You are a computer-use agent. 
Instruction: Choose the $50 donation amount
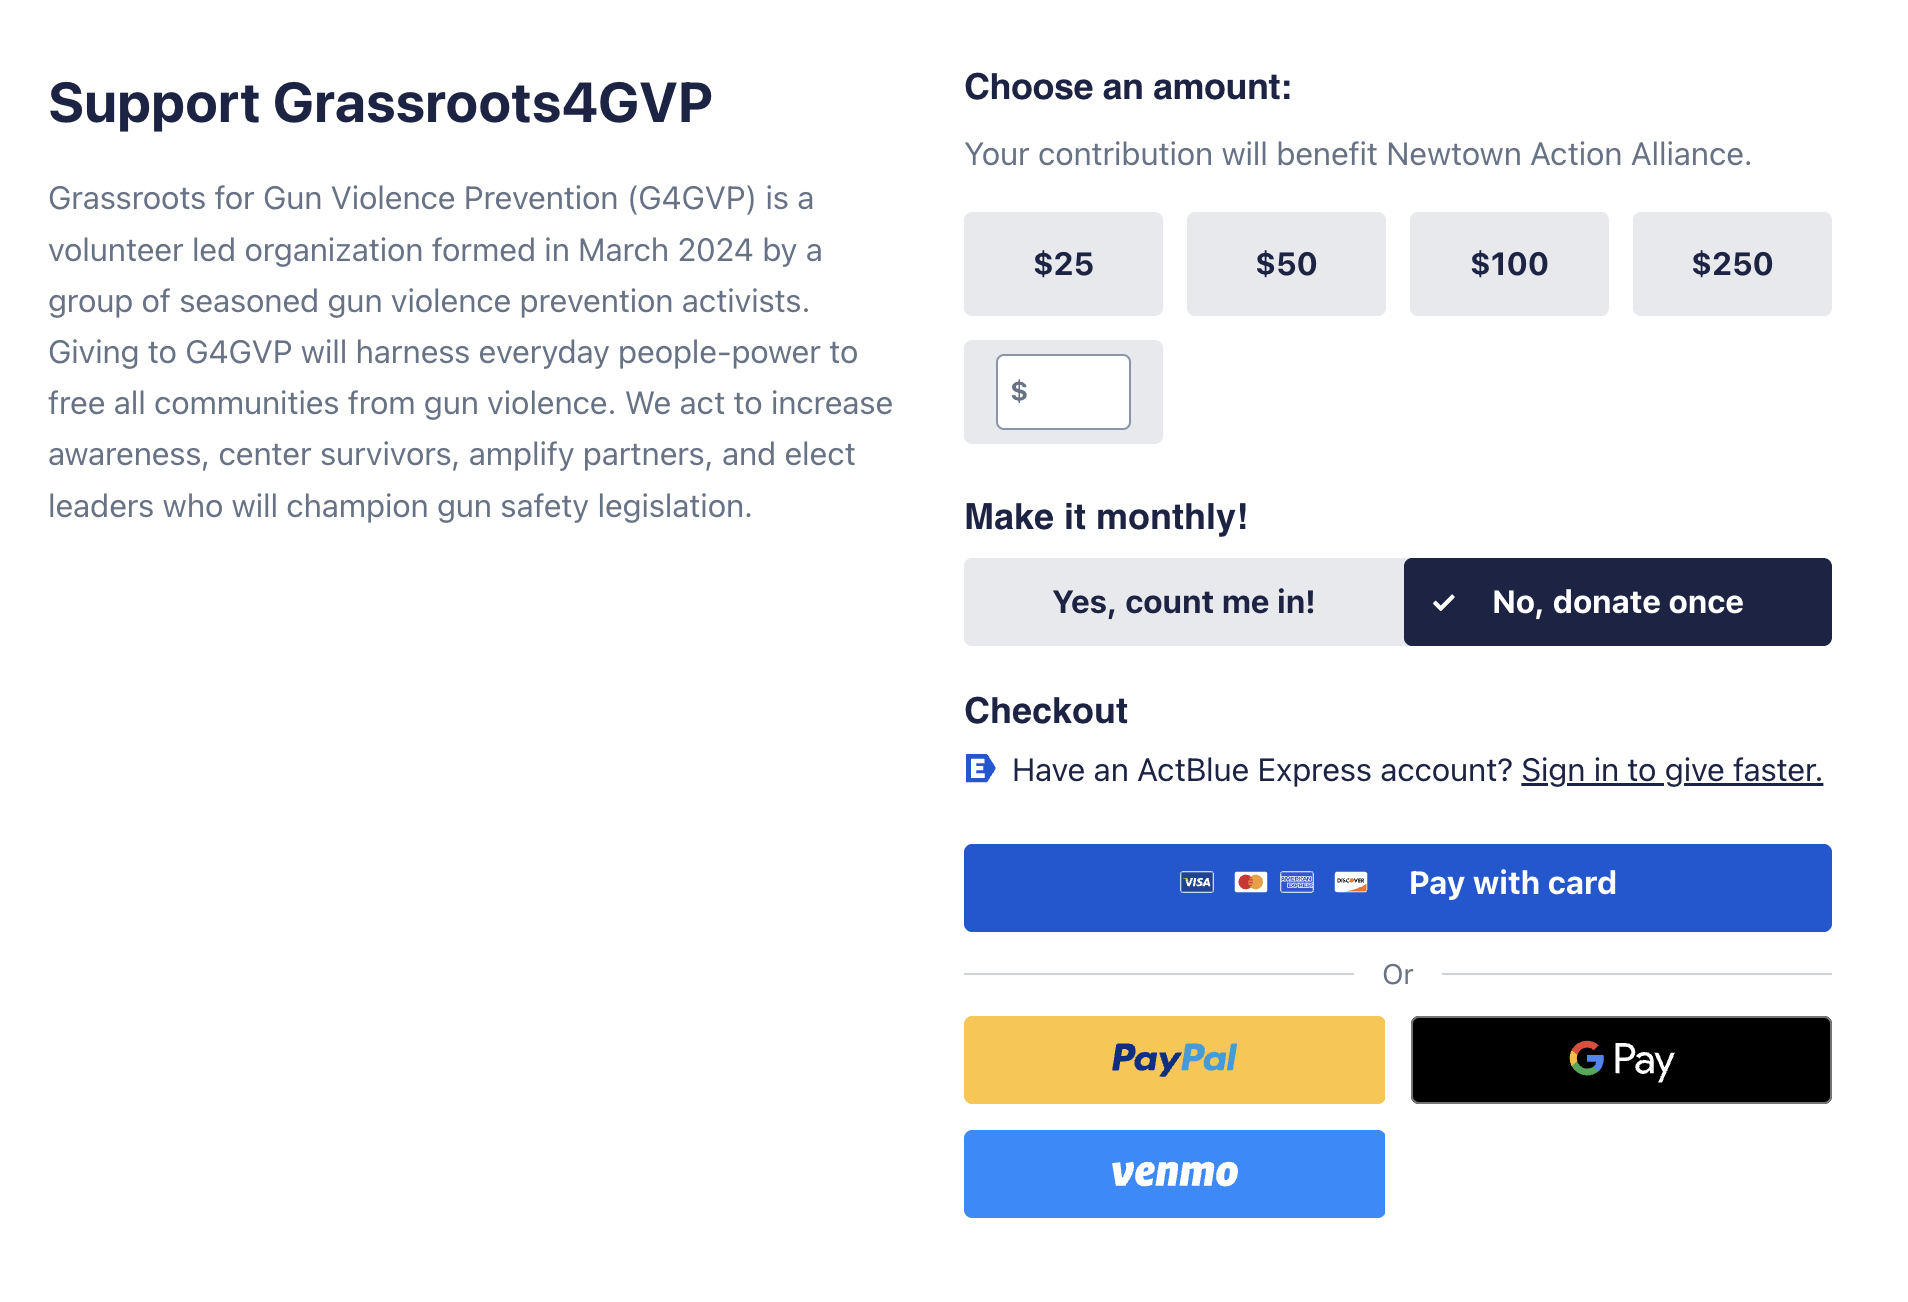point(1286,264)
